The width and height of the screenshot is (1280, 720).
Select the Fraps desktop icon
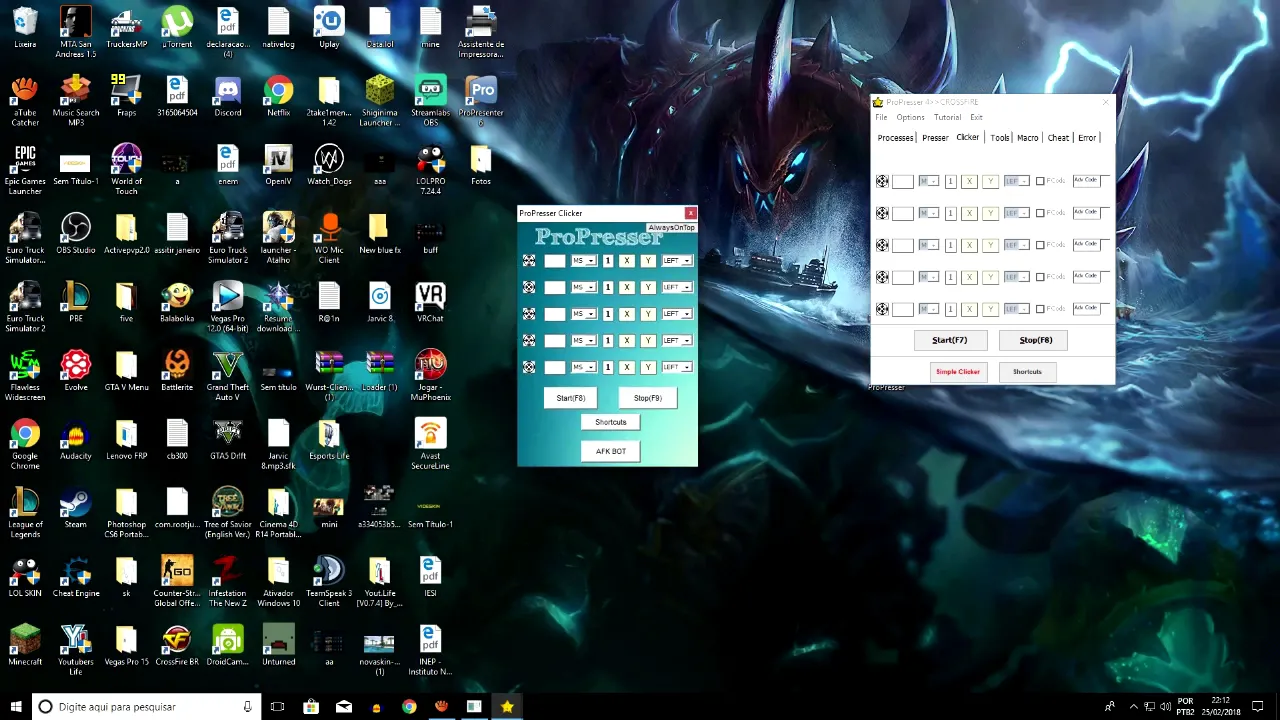(126, 97)
